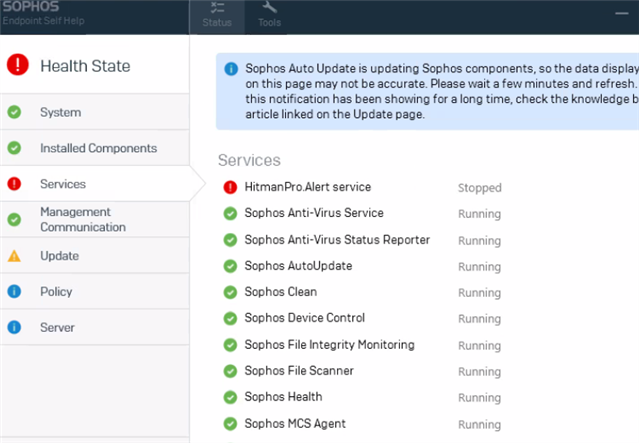This screenshot has height=443, width=639.
Task: Click the Tools wrench icon
Action: tap(269, 7)
